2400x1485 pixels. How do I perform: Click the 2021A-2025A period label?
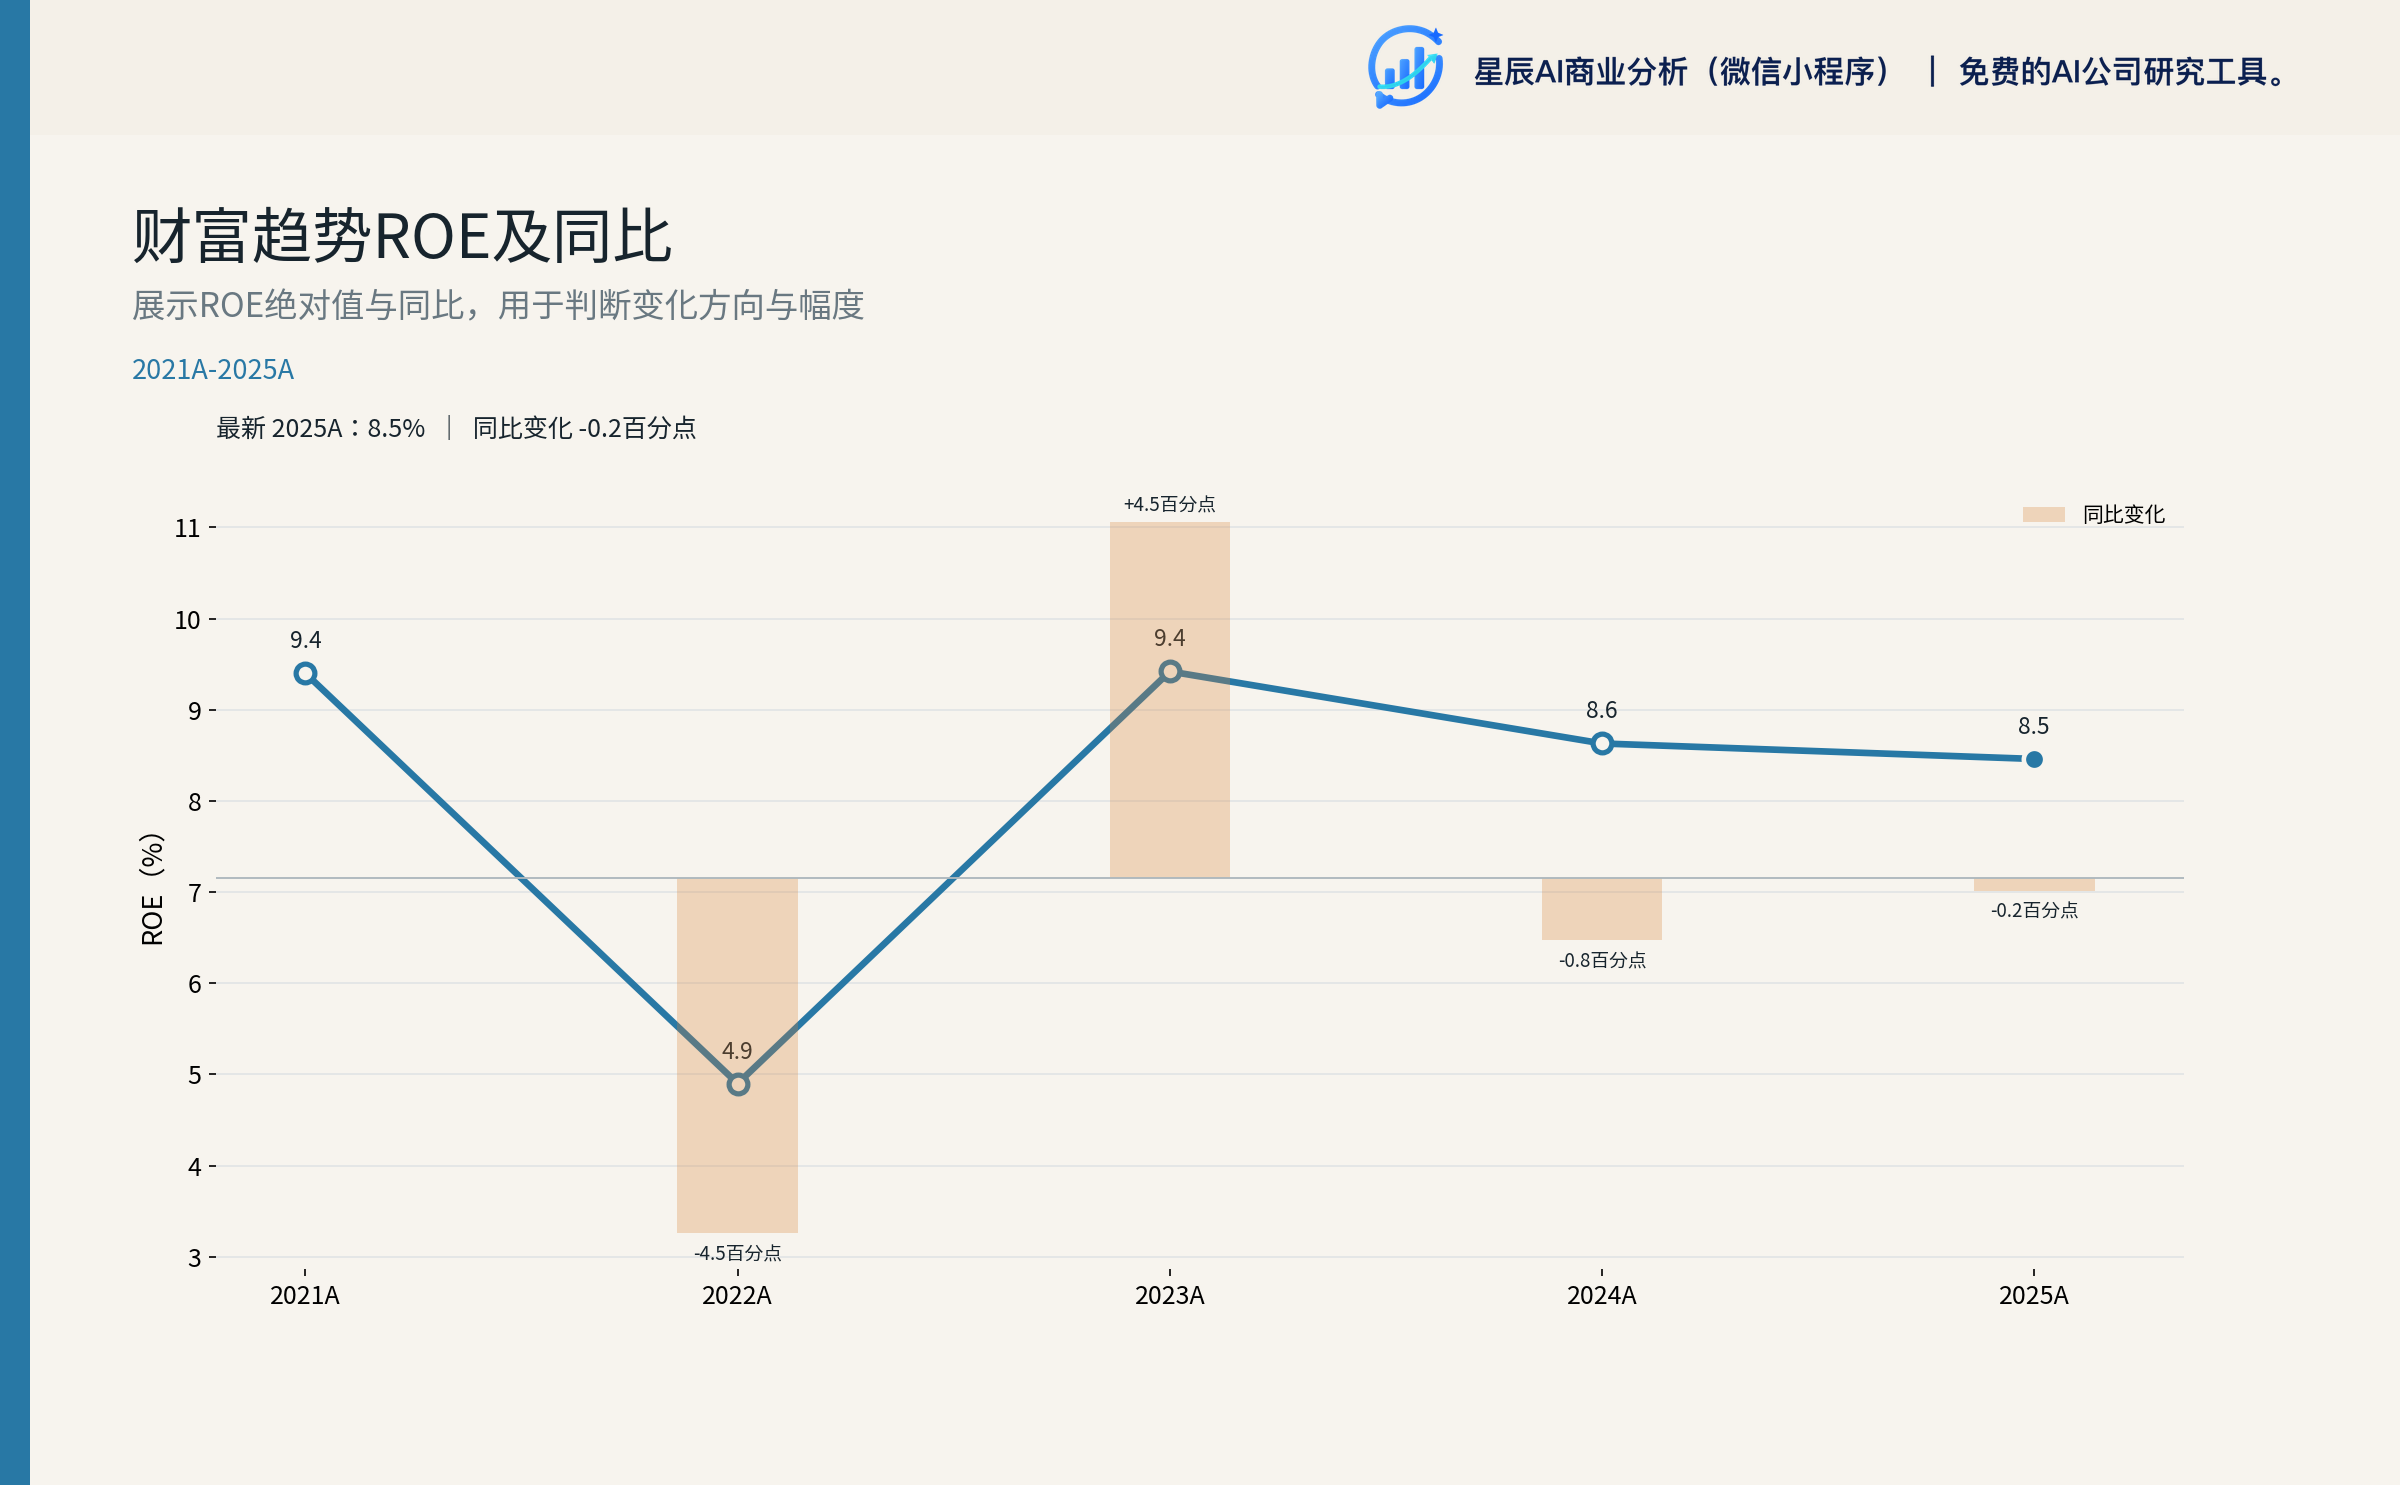[213, 370]
